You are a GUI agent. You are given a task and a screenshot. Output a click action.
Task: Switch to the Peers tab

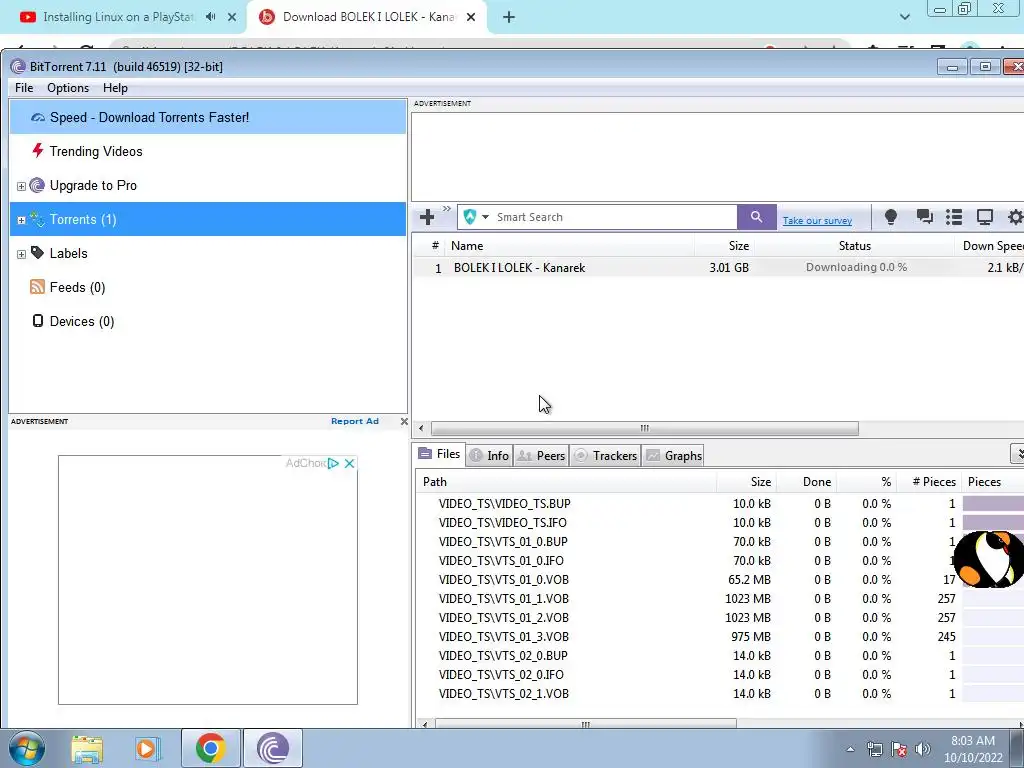point(541,456)
